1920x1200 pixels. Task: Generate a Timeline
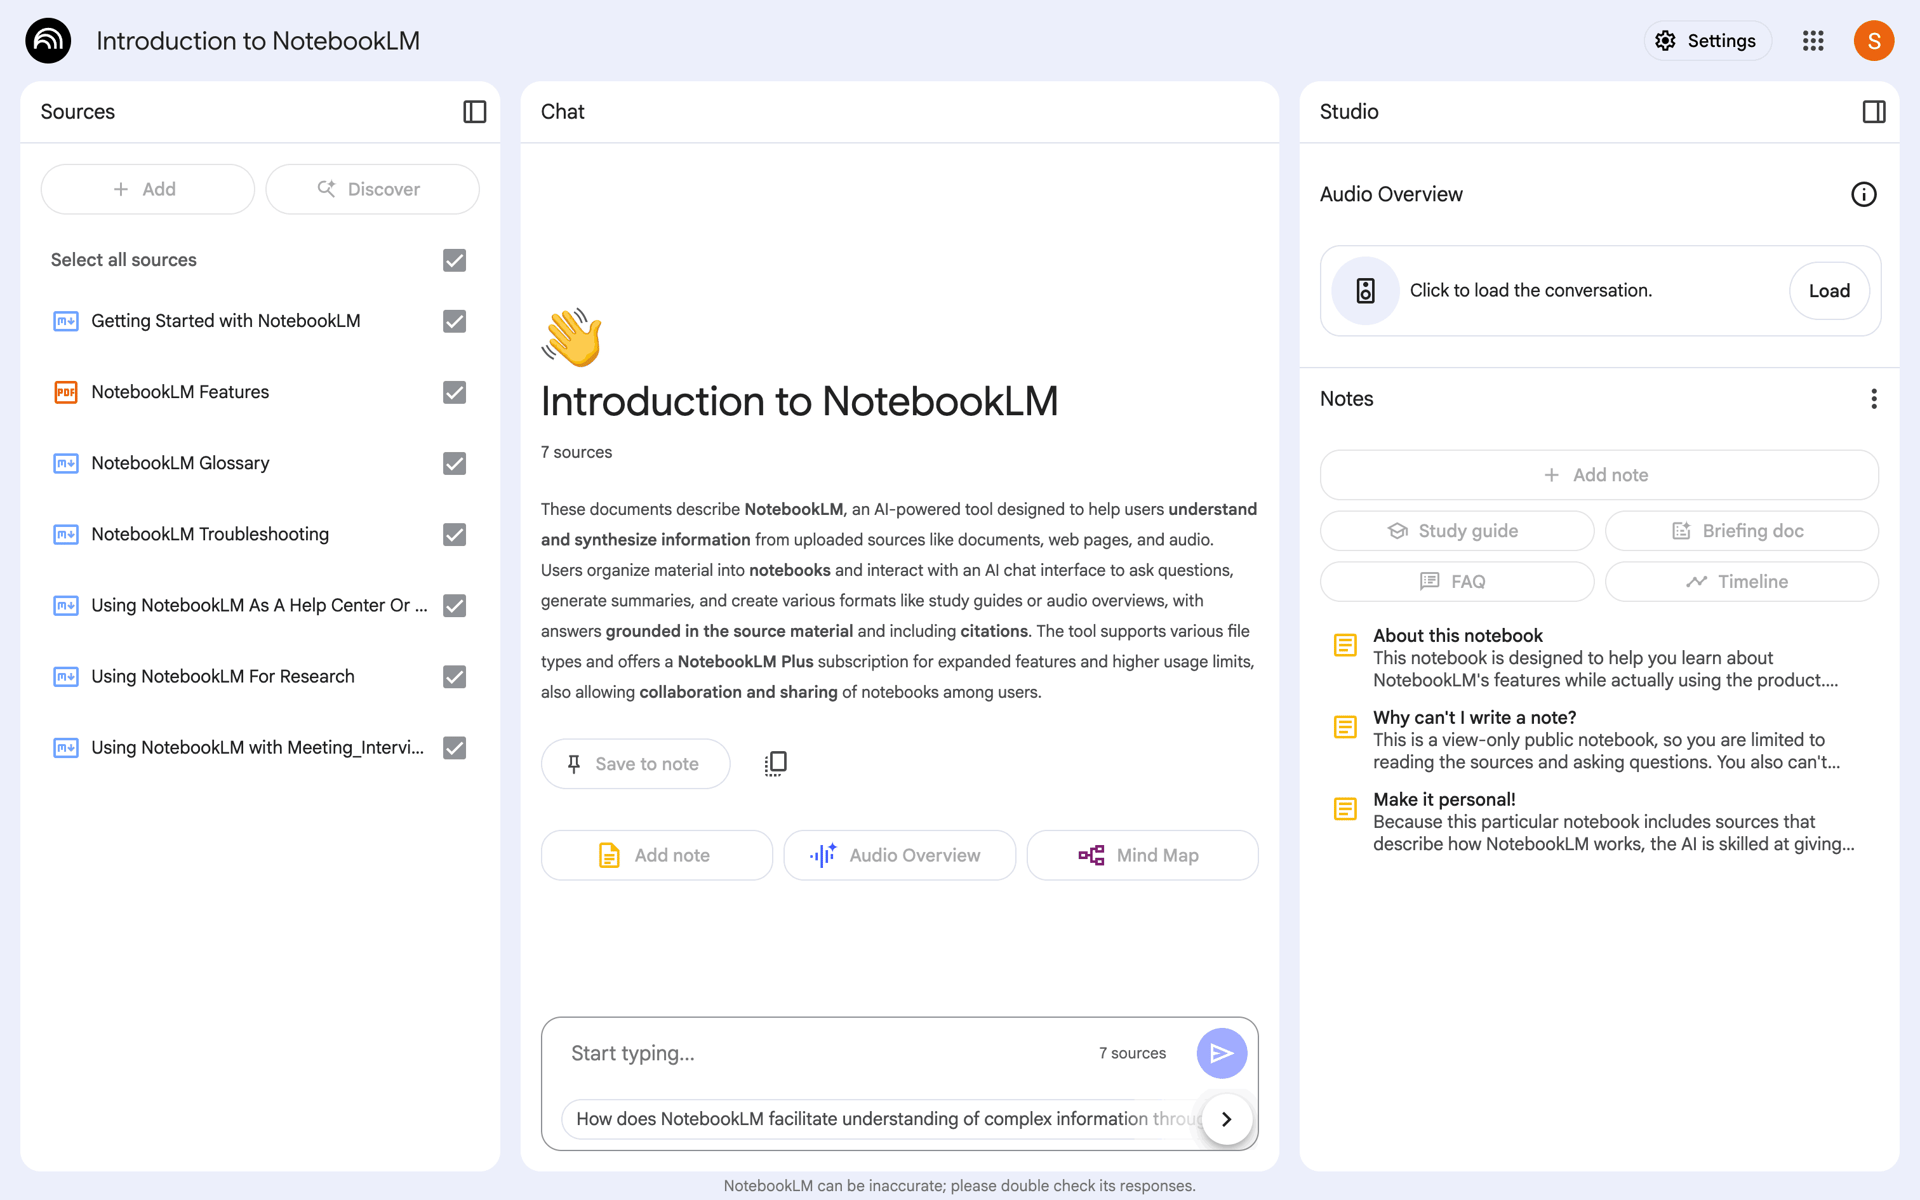1741,582
